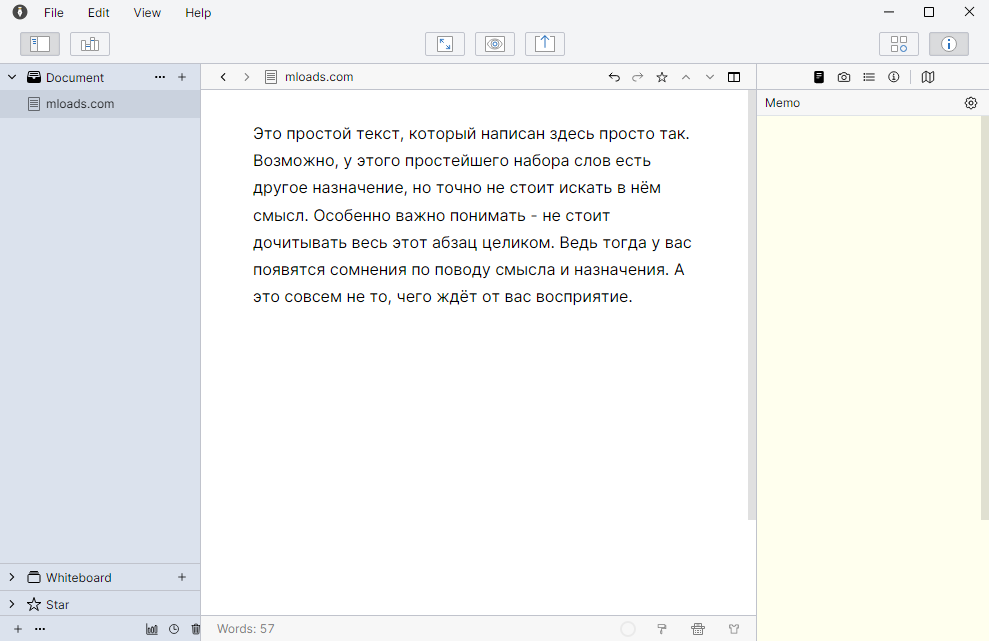Viewport: 989px width, 641px height.
Task: Open the Memo settings gear
Action: click(x=970, y=103)
